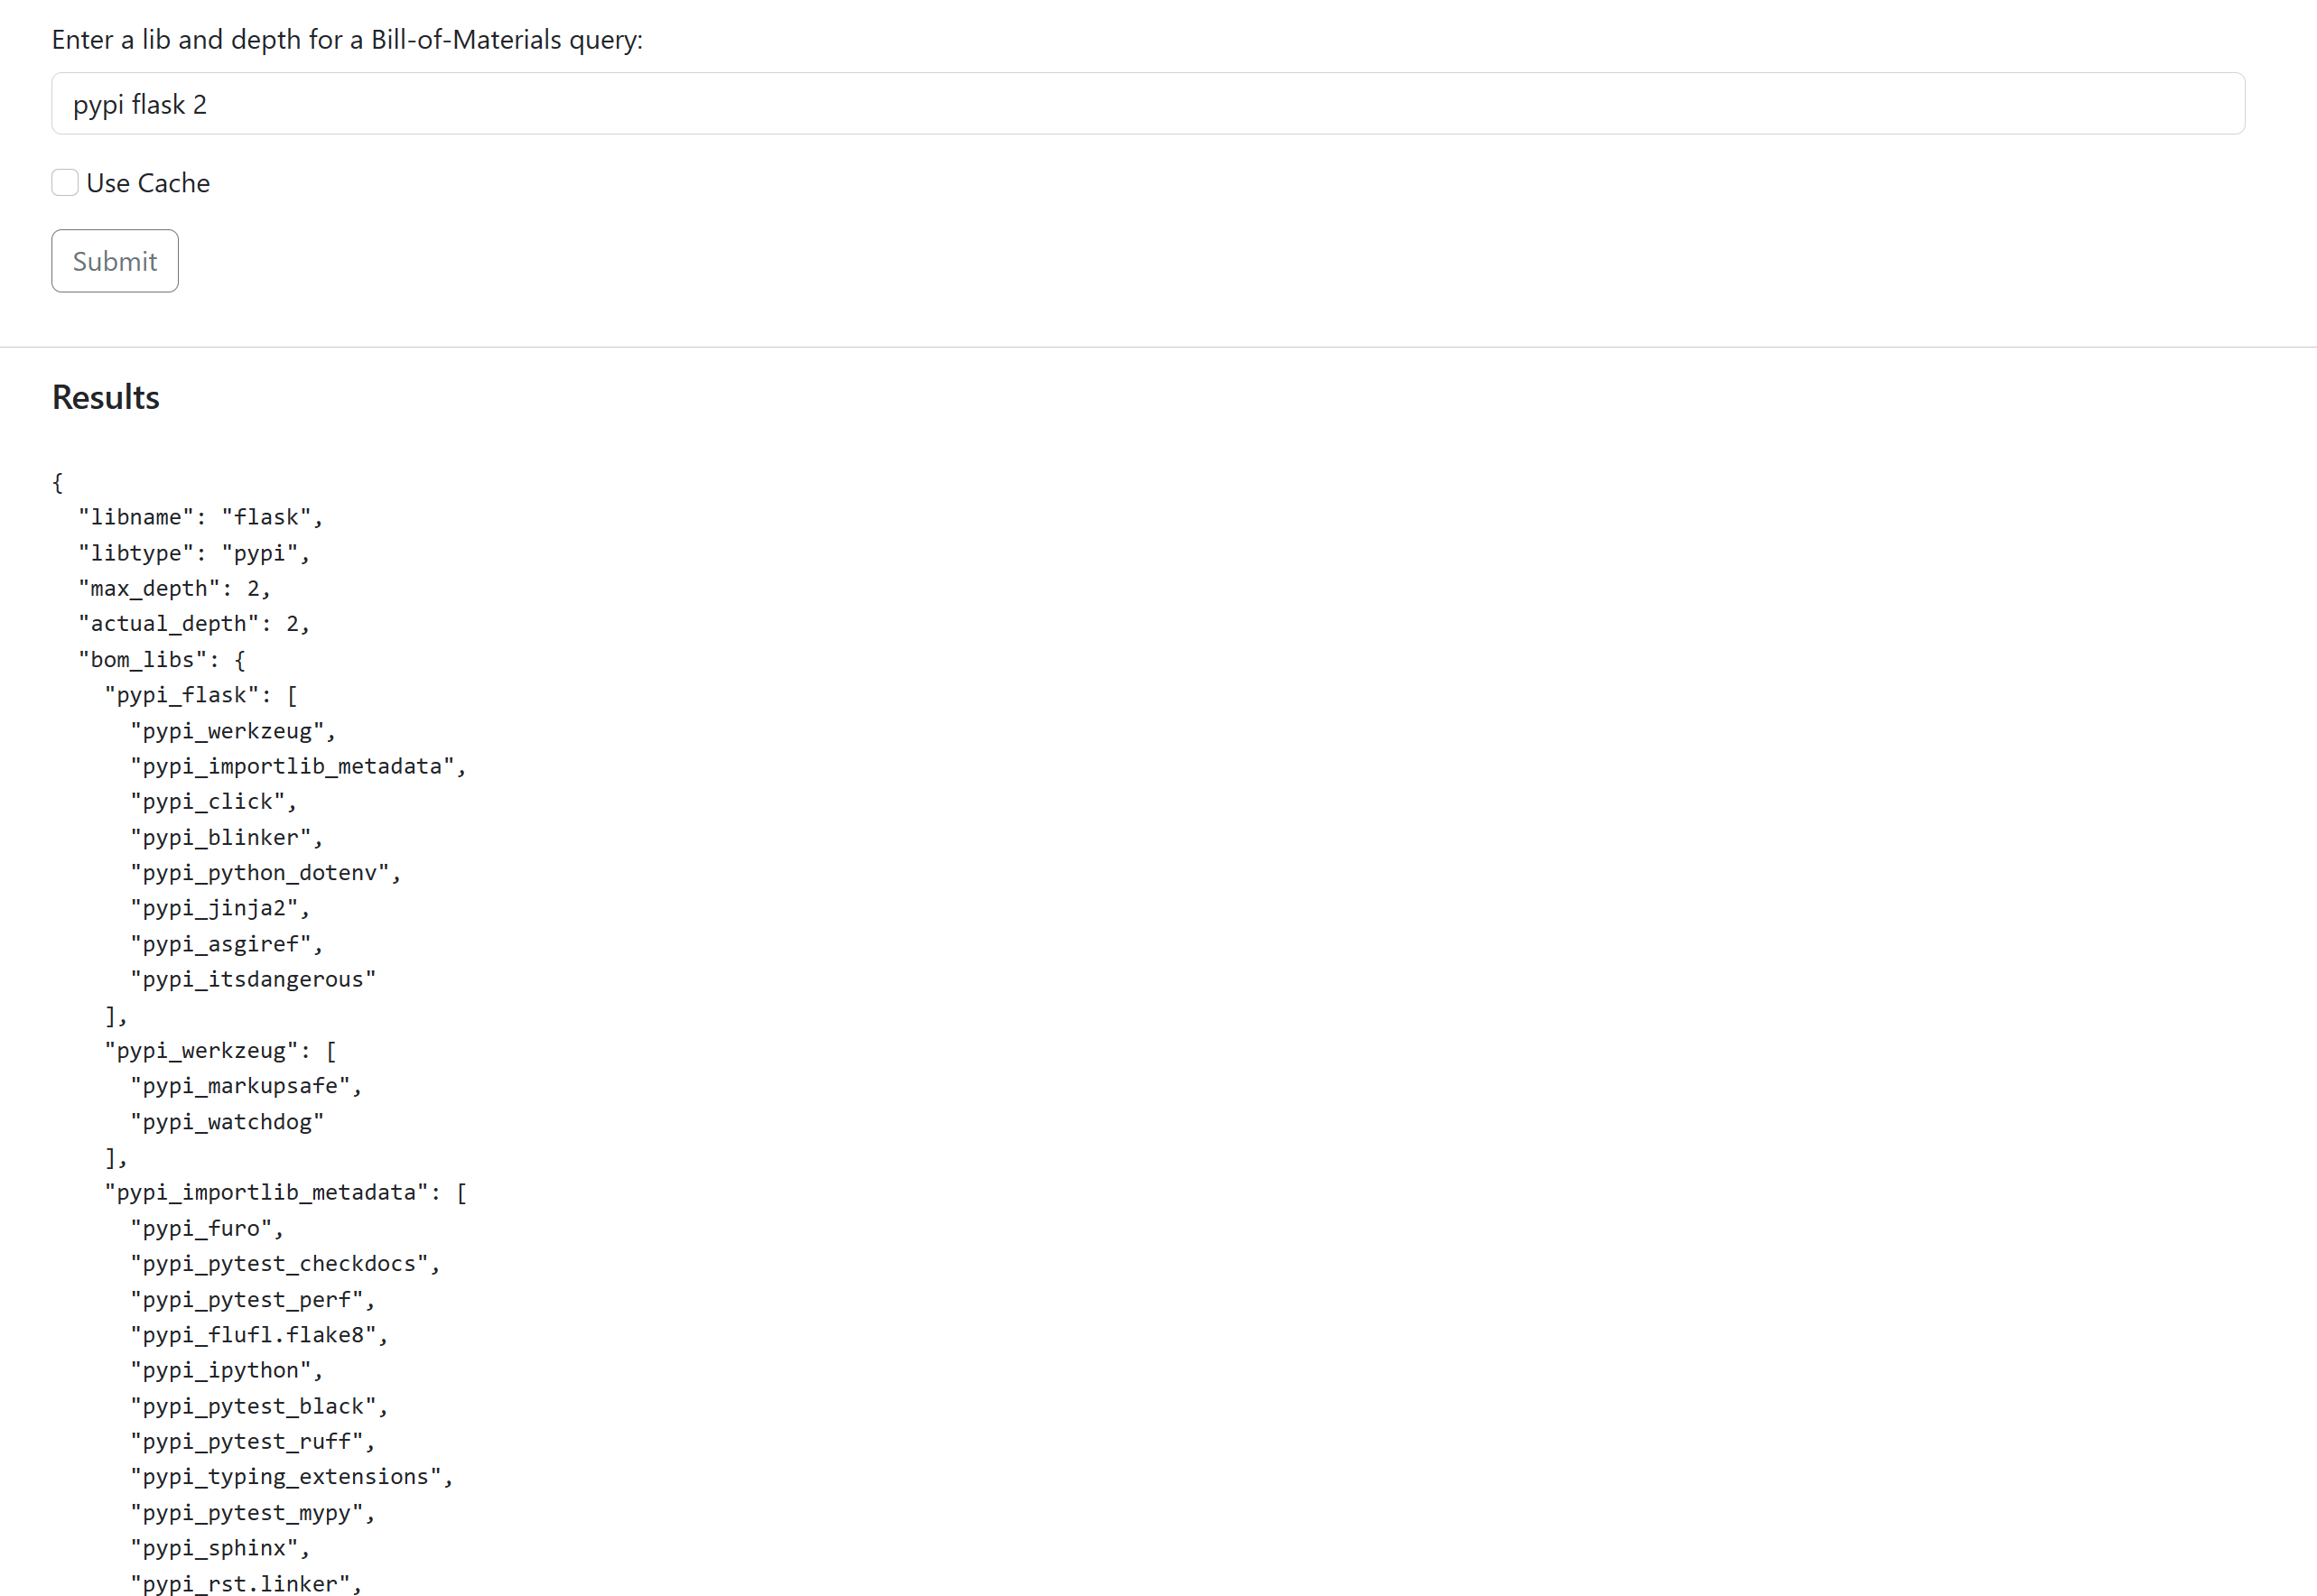The width and height of the screenshot is (2317, 1596).
Task: Click the "pypi_werkzeug" entry under pypi_flask
Action: [233, 731]
